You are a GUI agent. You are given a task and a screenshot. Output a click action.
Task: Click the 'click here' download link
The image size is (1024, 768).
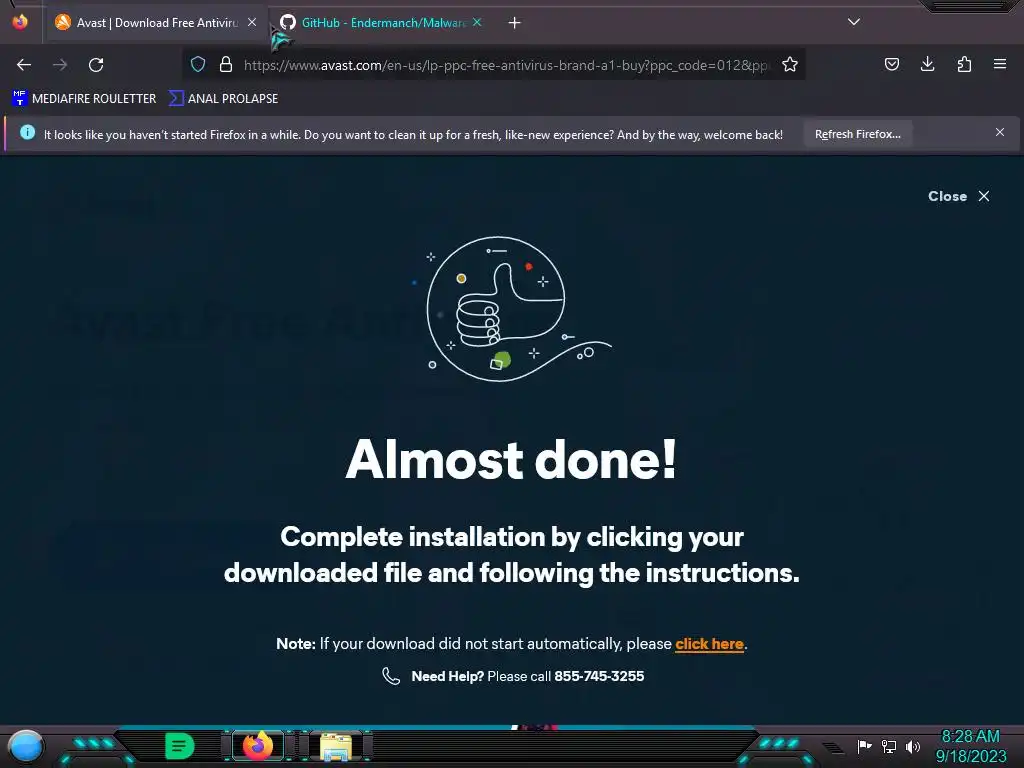click(x=709, y=644)
